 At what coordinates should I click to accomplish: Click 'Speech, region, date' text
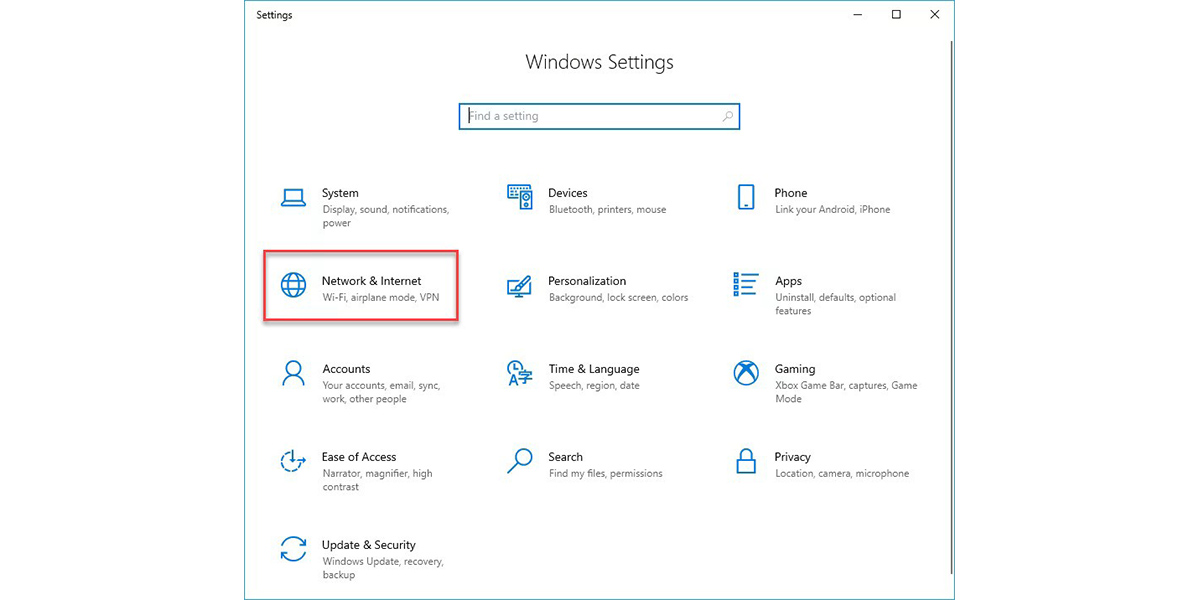pos(594,386)
